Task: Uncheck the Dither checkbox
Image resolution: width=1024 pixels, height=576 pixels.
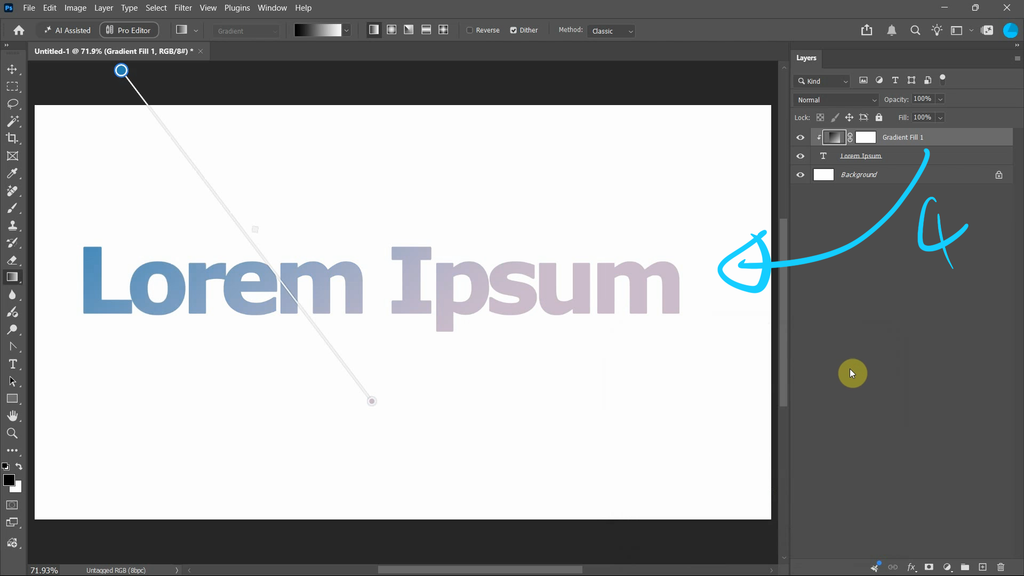Action: pyautogui.click(x=513, y=30)
